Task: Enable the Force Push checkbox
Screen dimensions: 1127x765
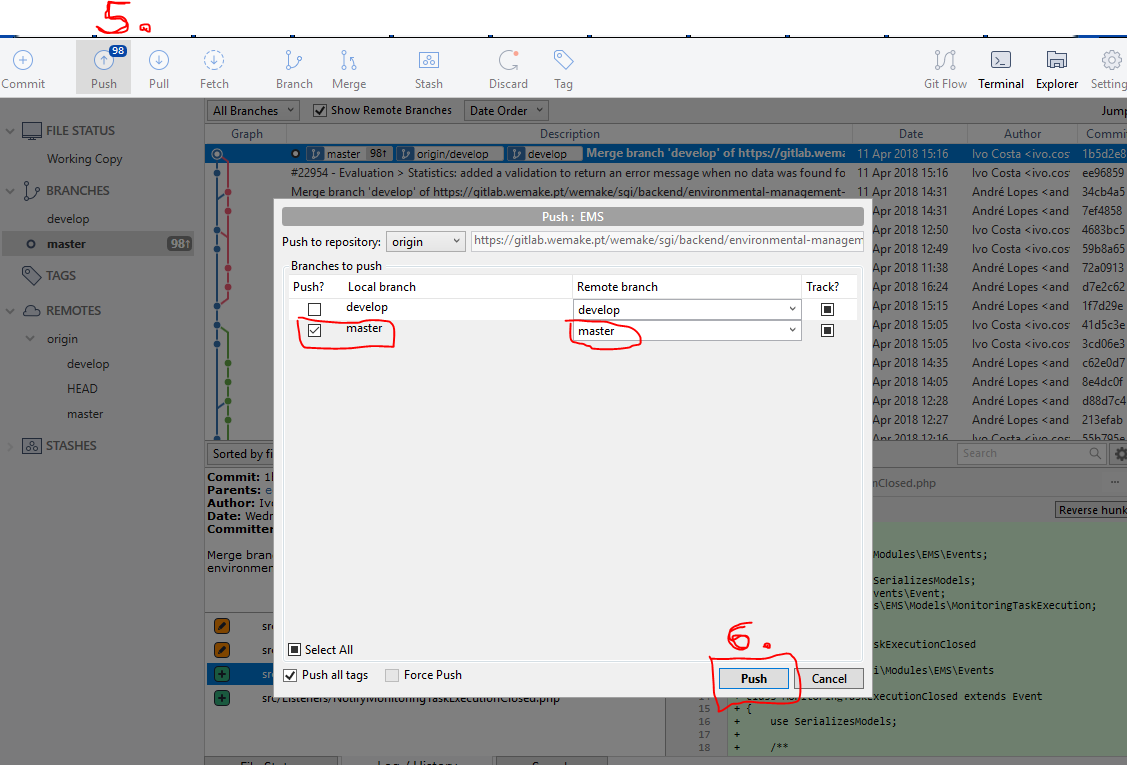Action: click(x=392, y=675)
